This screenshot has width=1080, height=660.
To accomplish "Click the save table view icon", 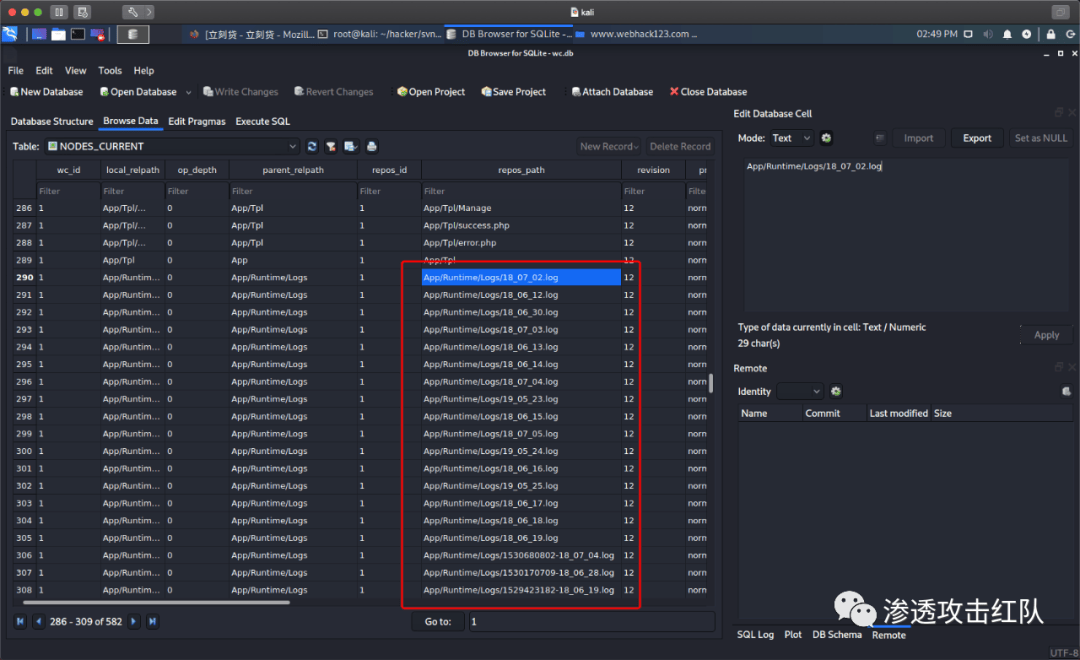I will pyautogui.click(x=351, y=146).
